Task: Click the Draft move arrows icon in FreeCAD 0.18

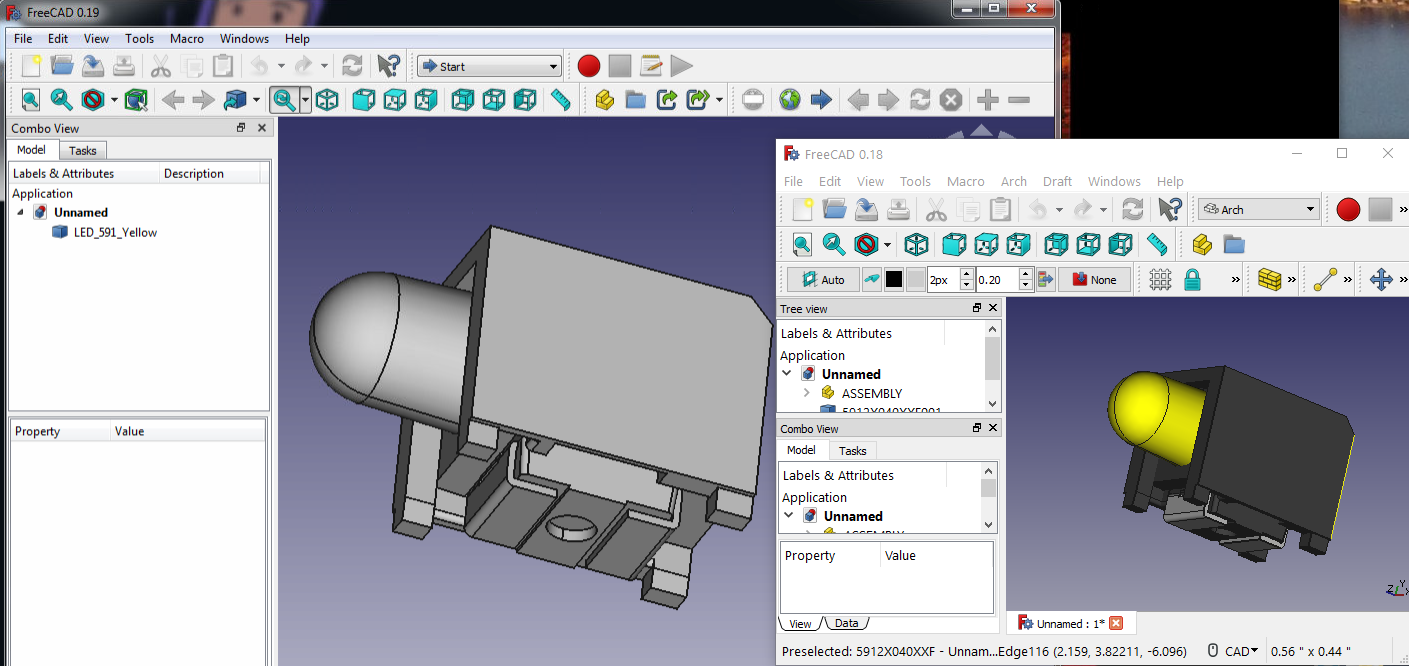Action: click(x=1381, y=280)
